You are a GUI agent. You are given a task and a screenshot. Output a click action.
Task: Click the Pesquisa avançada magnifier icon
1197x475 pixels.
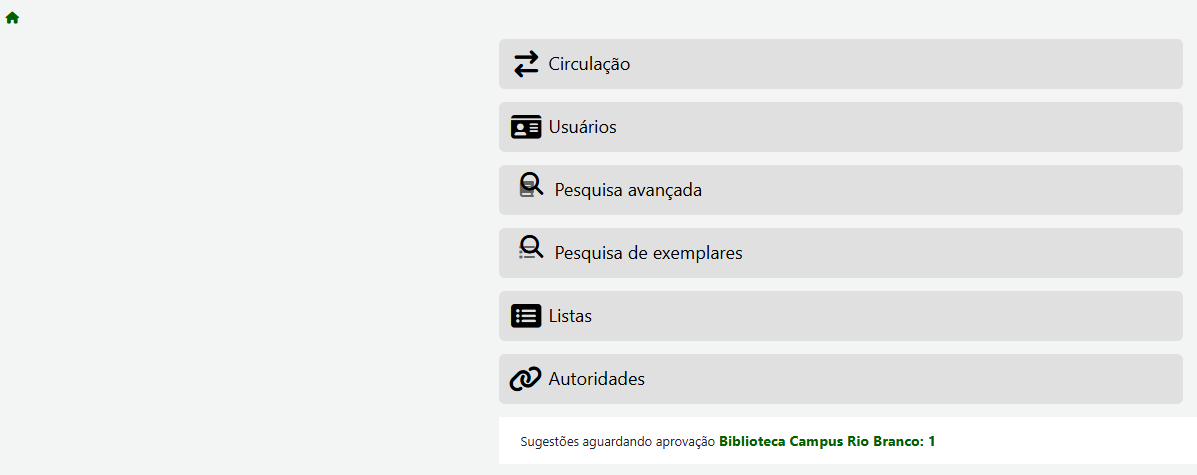(531, 186)
